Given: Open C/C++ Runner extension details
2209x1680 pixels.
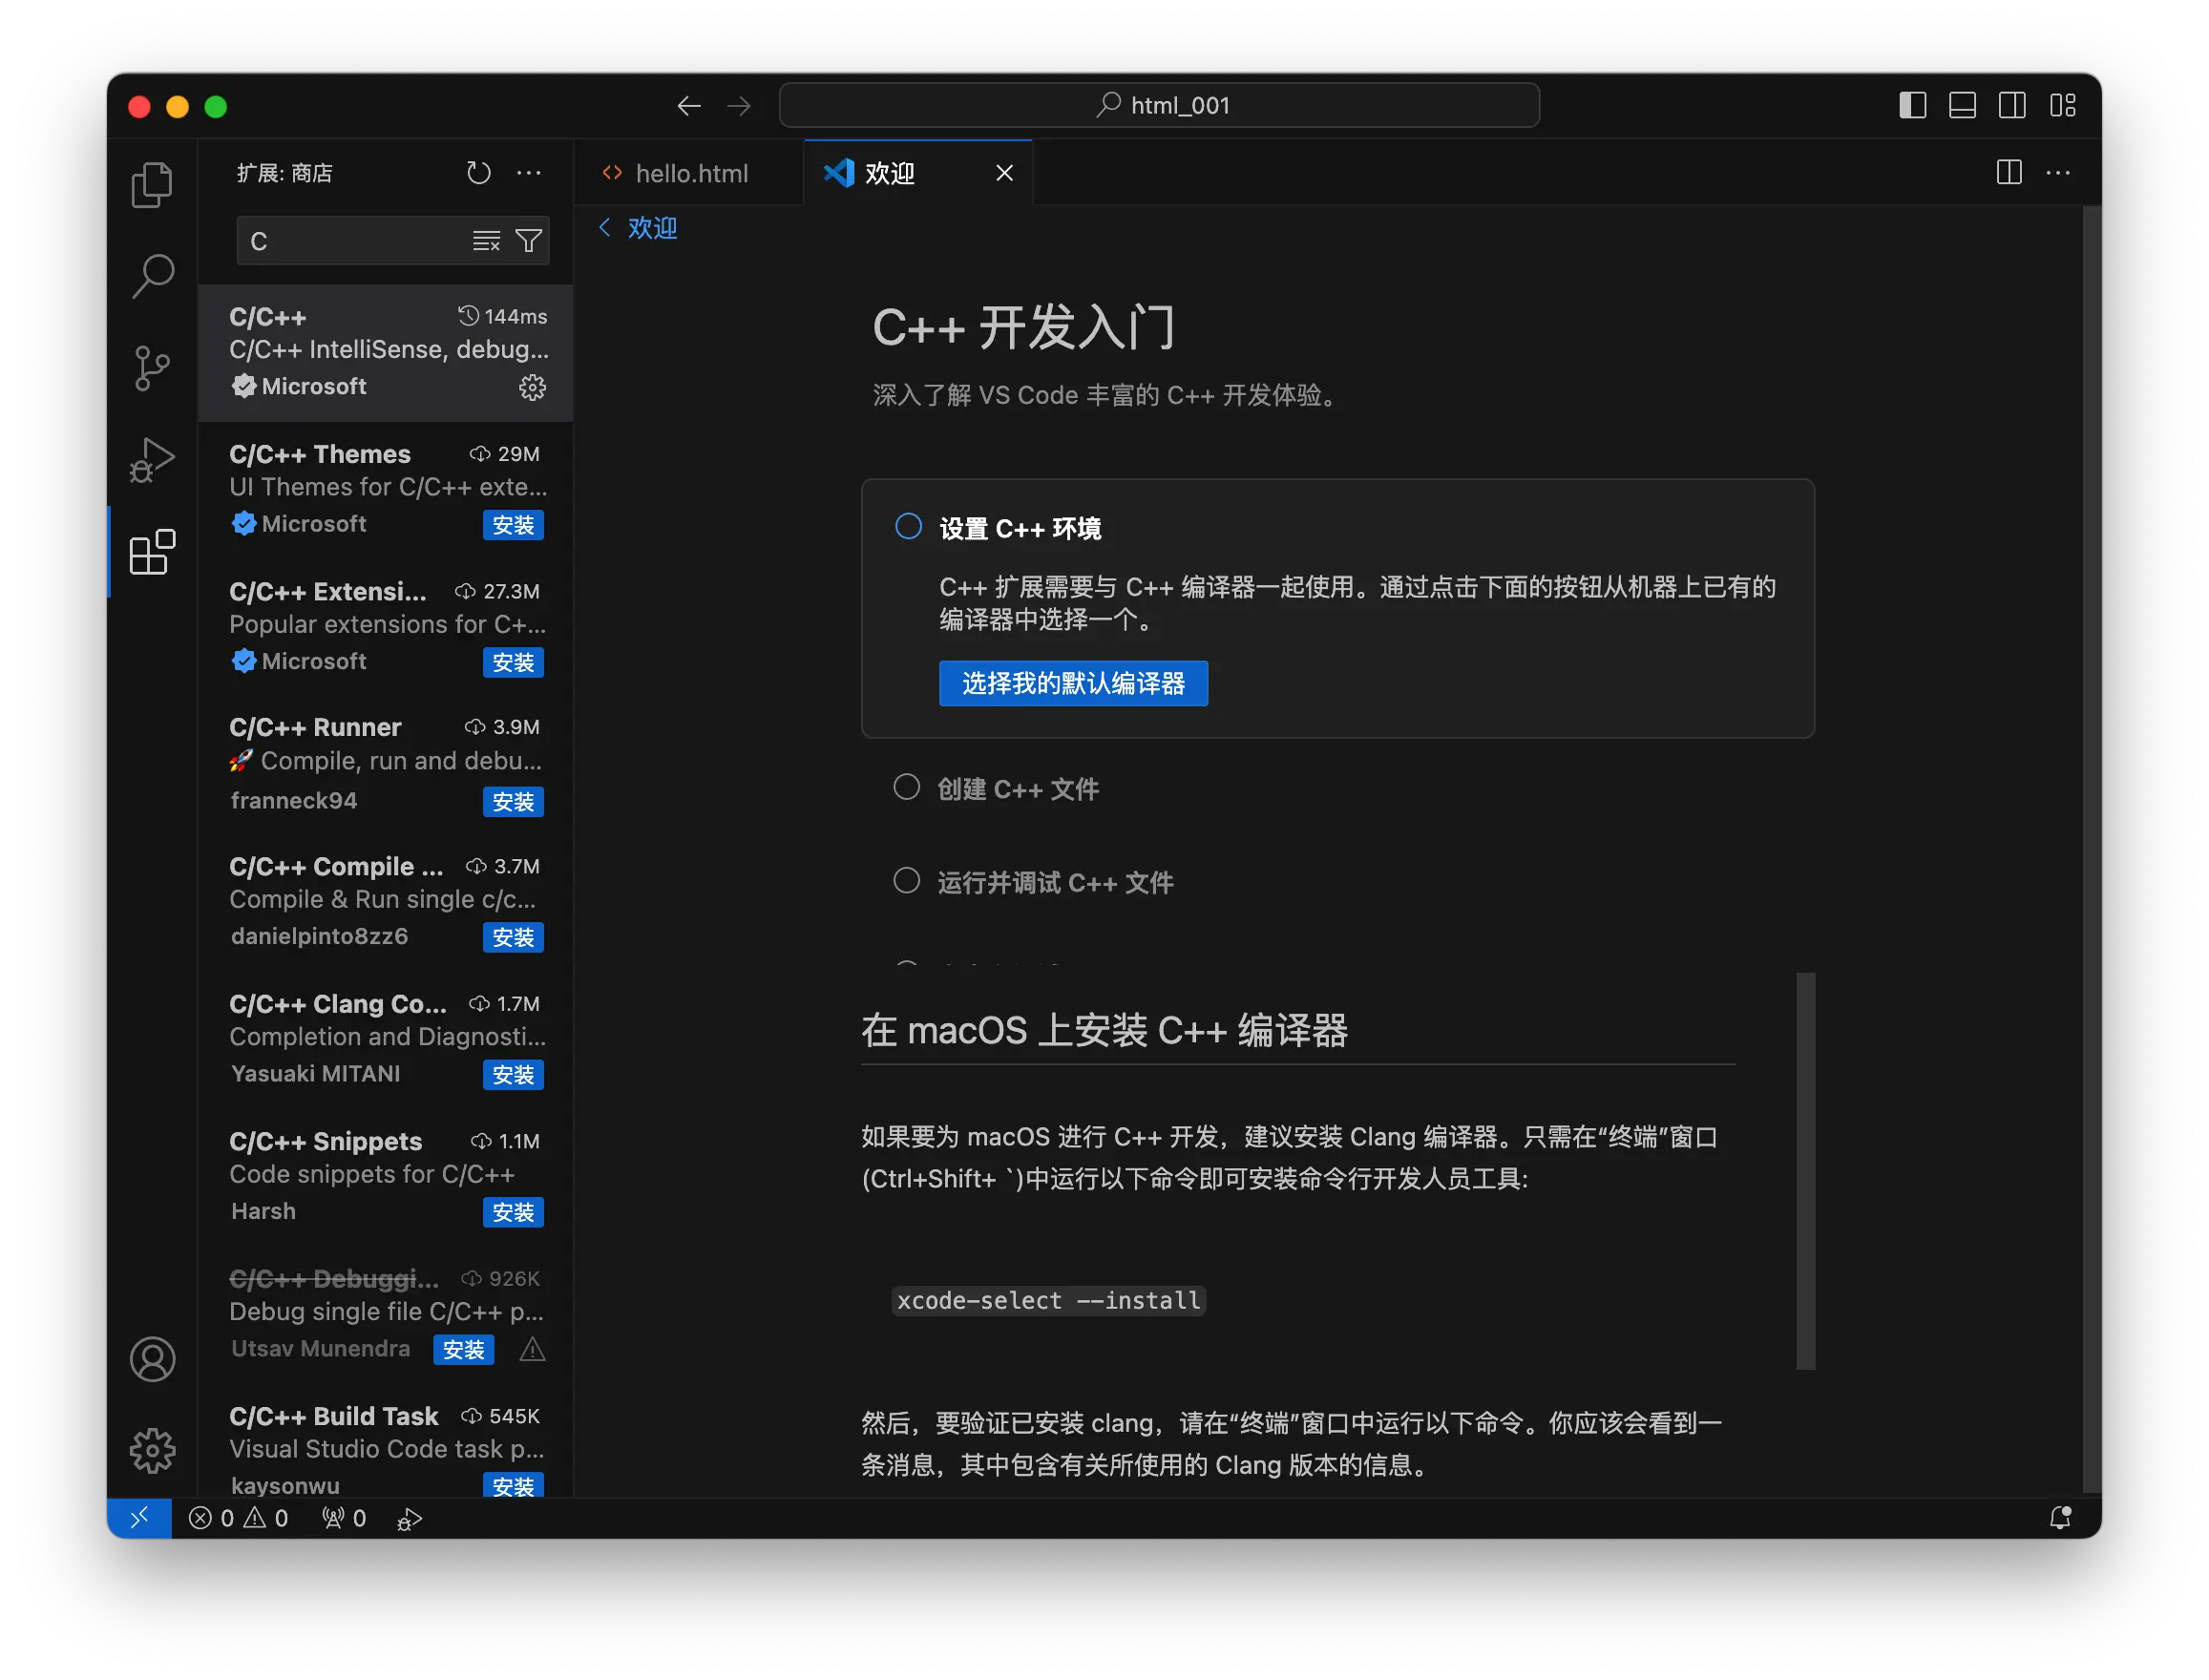Looking at the screenshot, I should coord(385,764).
